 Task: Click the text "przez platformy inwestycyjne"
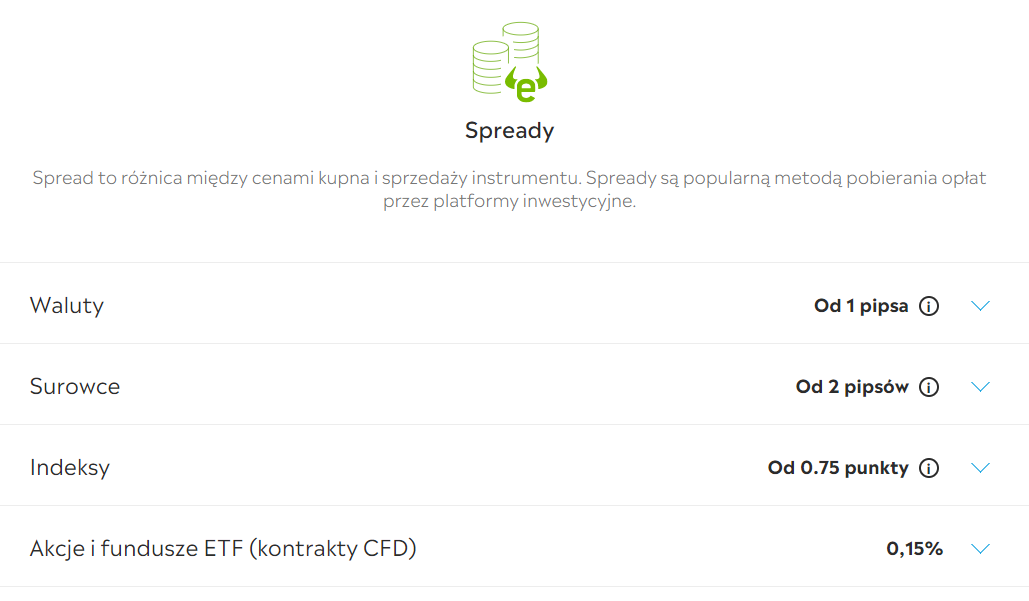tap(509, 201)
